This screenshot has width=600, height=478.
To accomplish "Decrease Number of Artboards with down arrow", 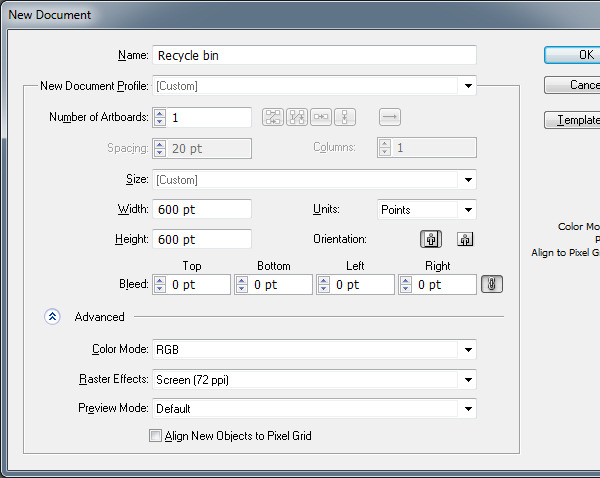I will point(160,122).
